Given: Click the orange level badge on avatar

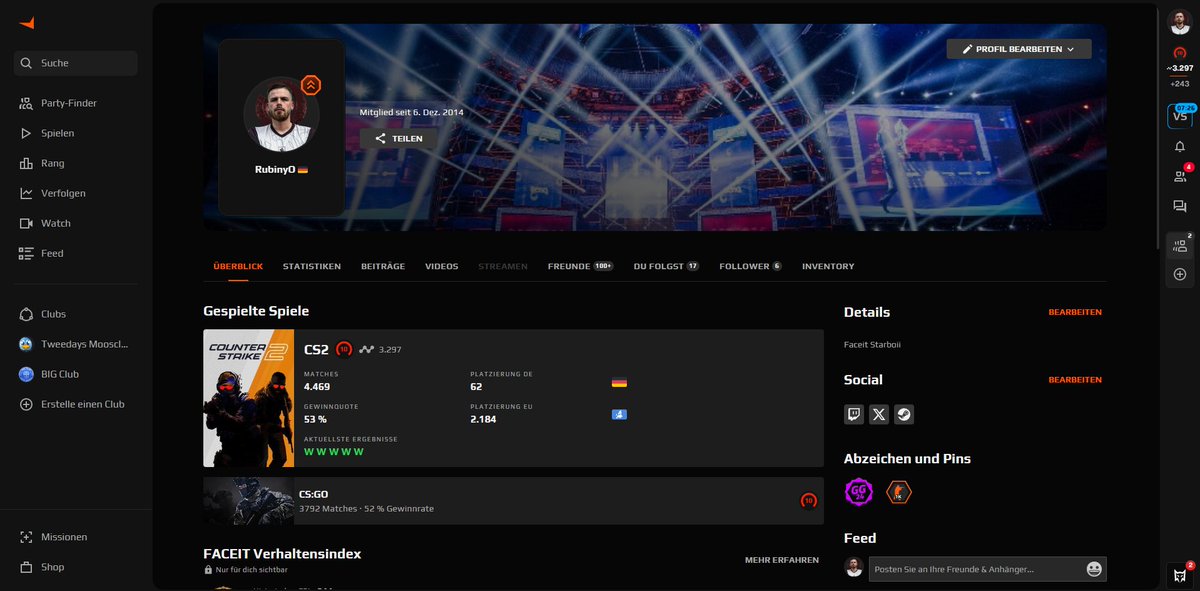Looking at the screenshot, I should pyautogui.click(x=311, y=85).
